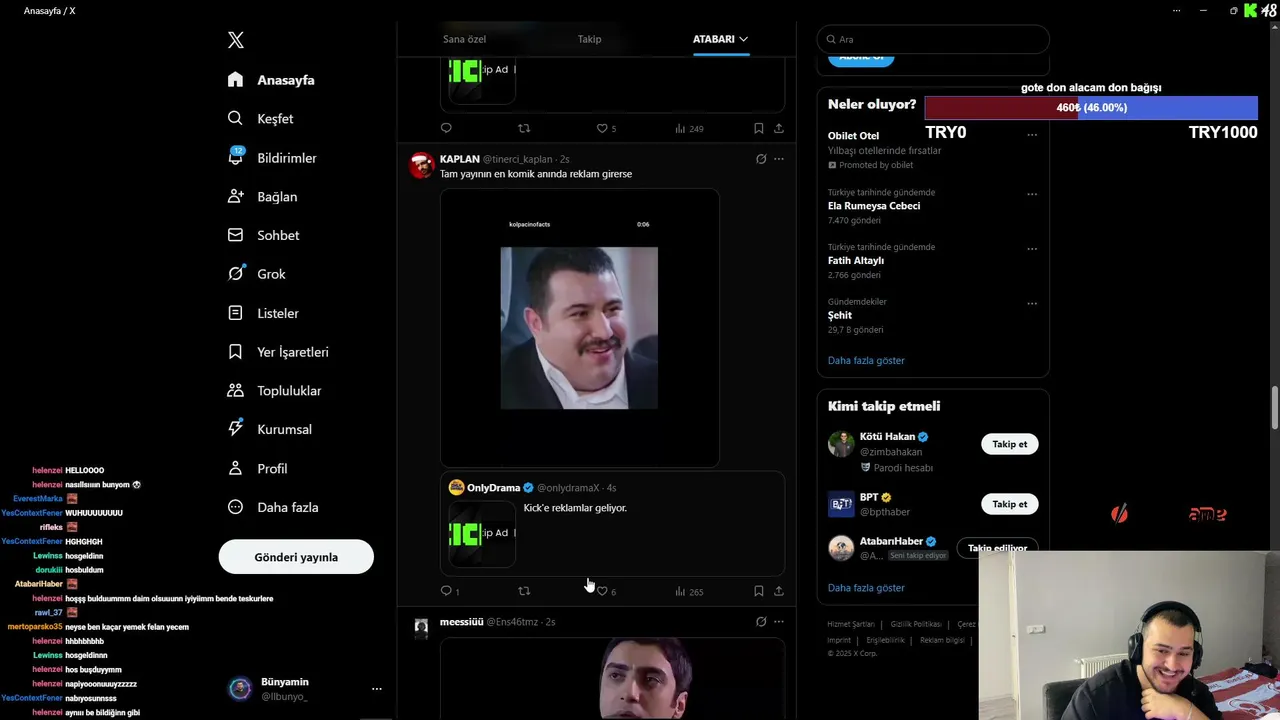This screenshot has width=1280, height=720.
Task: Click the donation goal progress bar
Action: tap(1091, 108)
